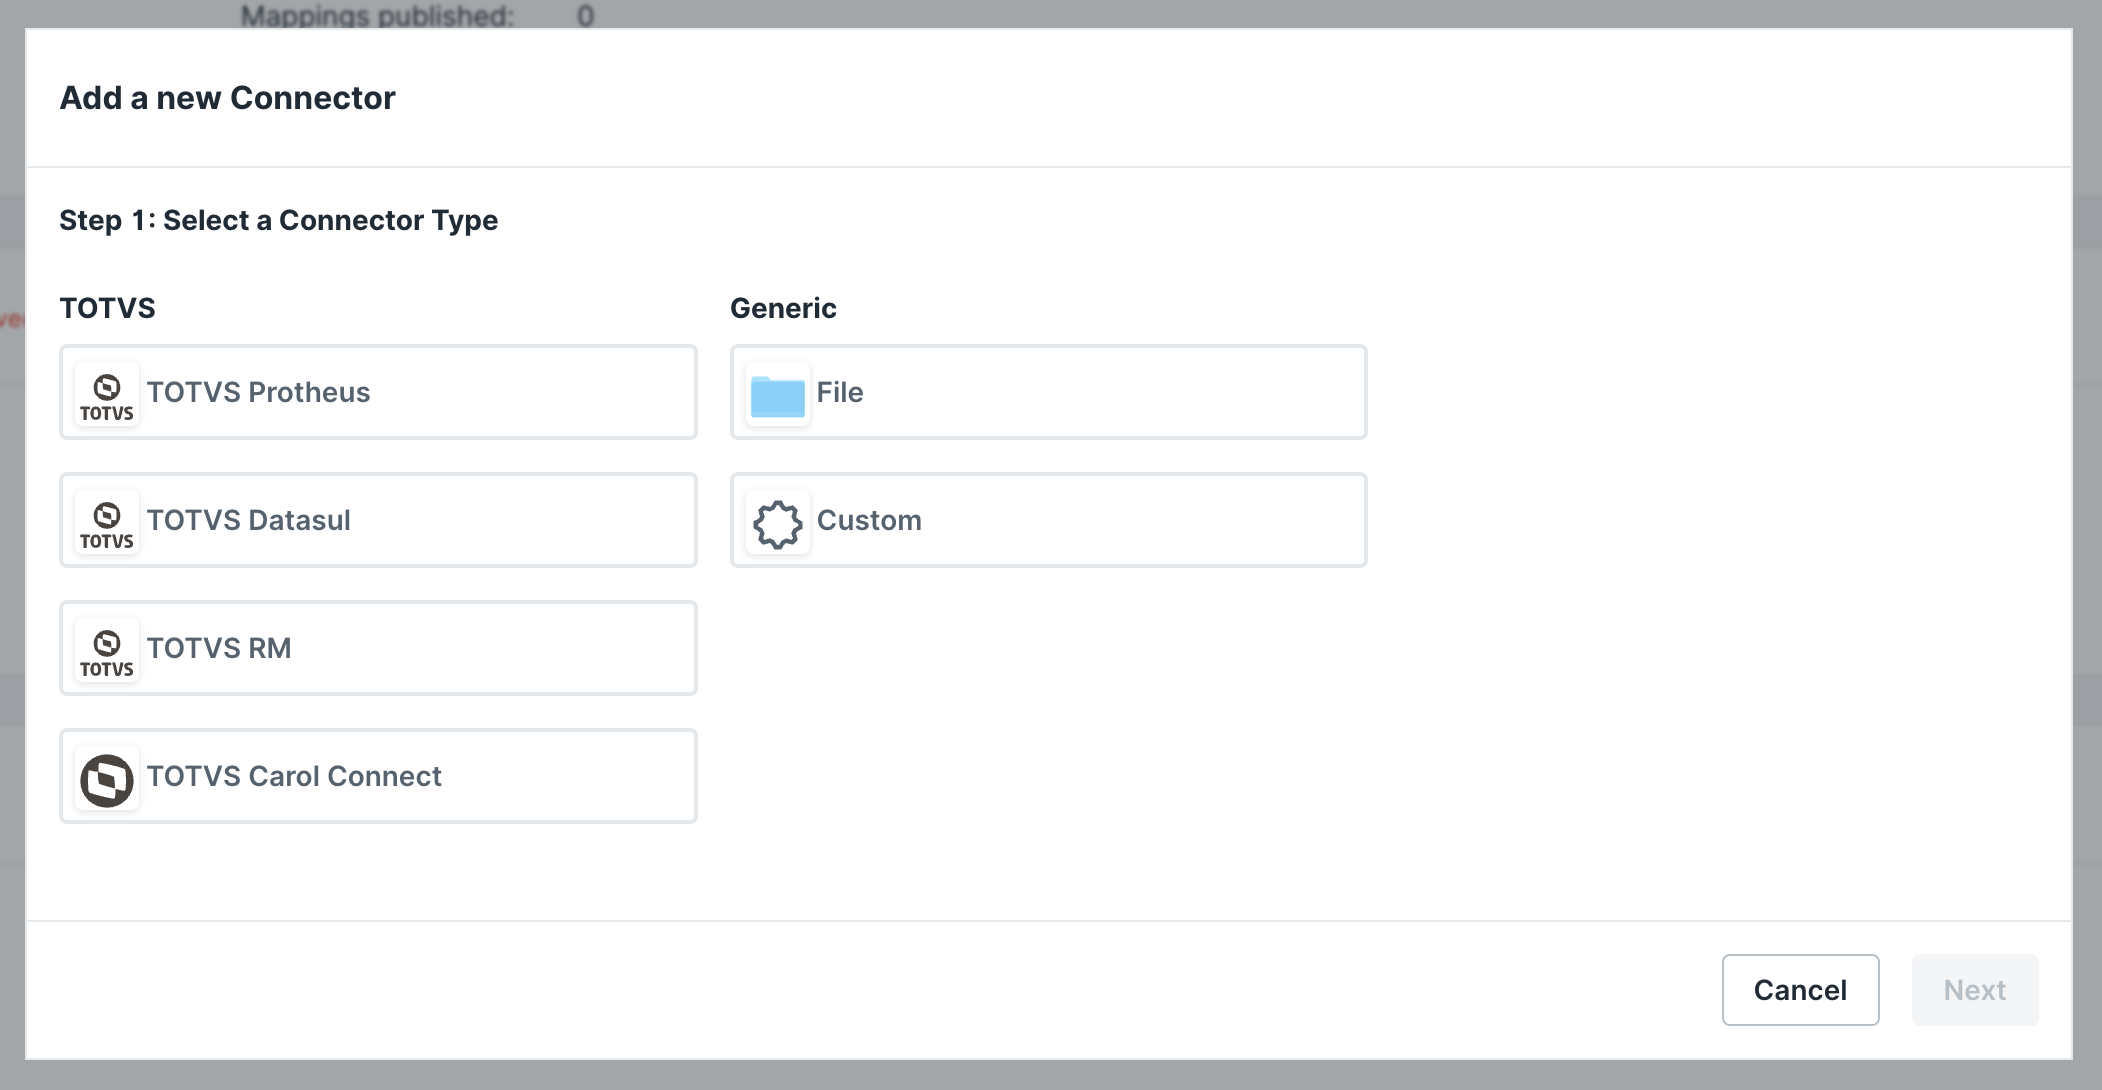Choose the TOTVS Datasul connector card

click(x=378, y=520)
